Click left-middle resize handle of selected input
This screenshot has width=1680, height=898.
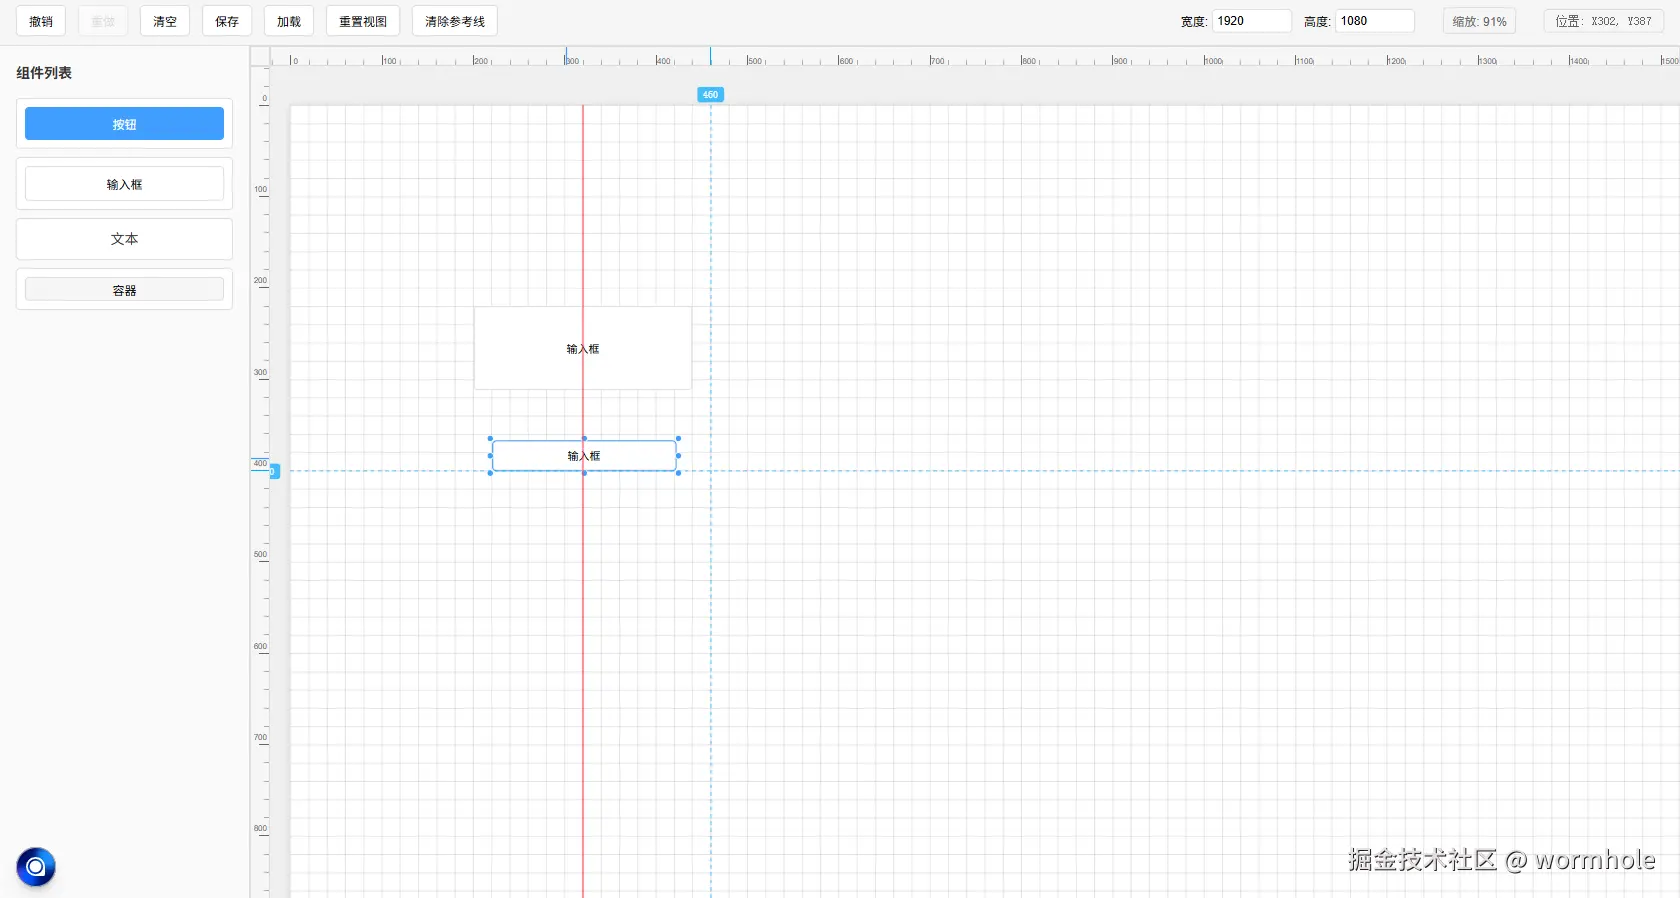click(x=490, y=456)
